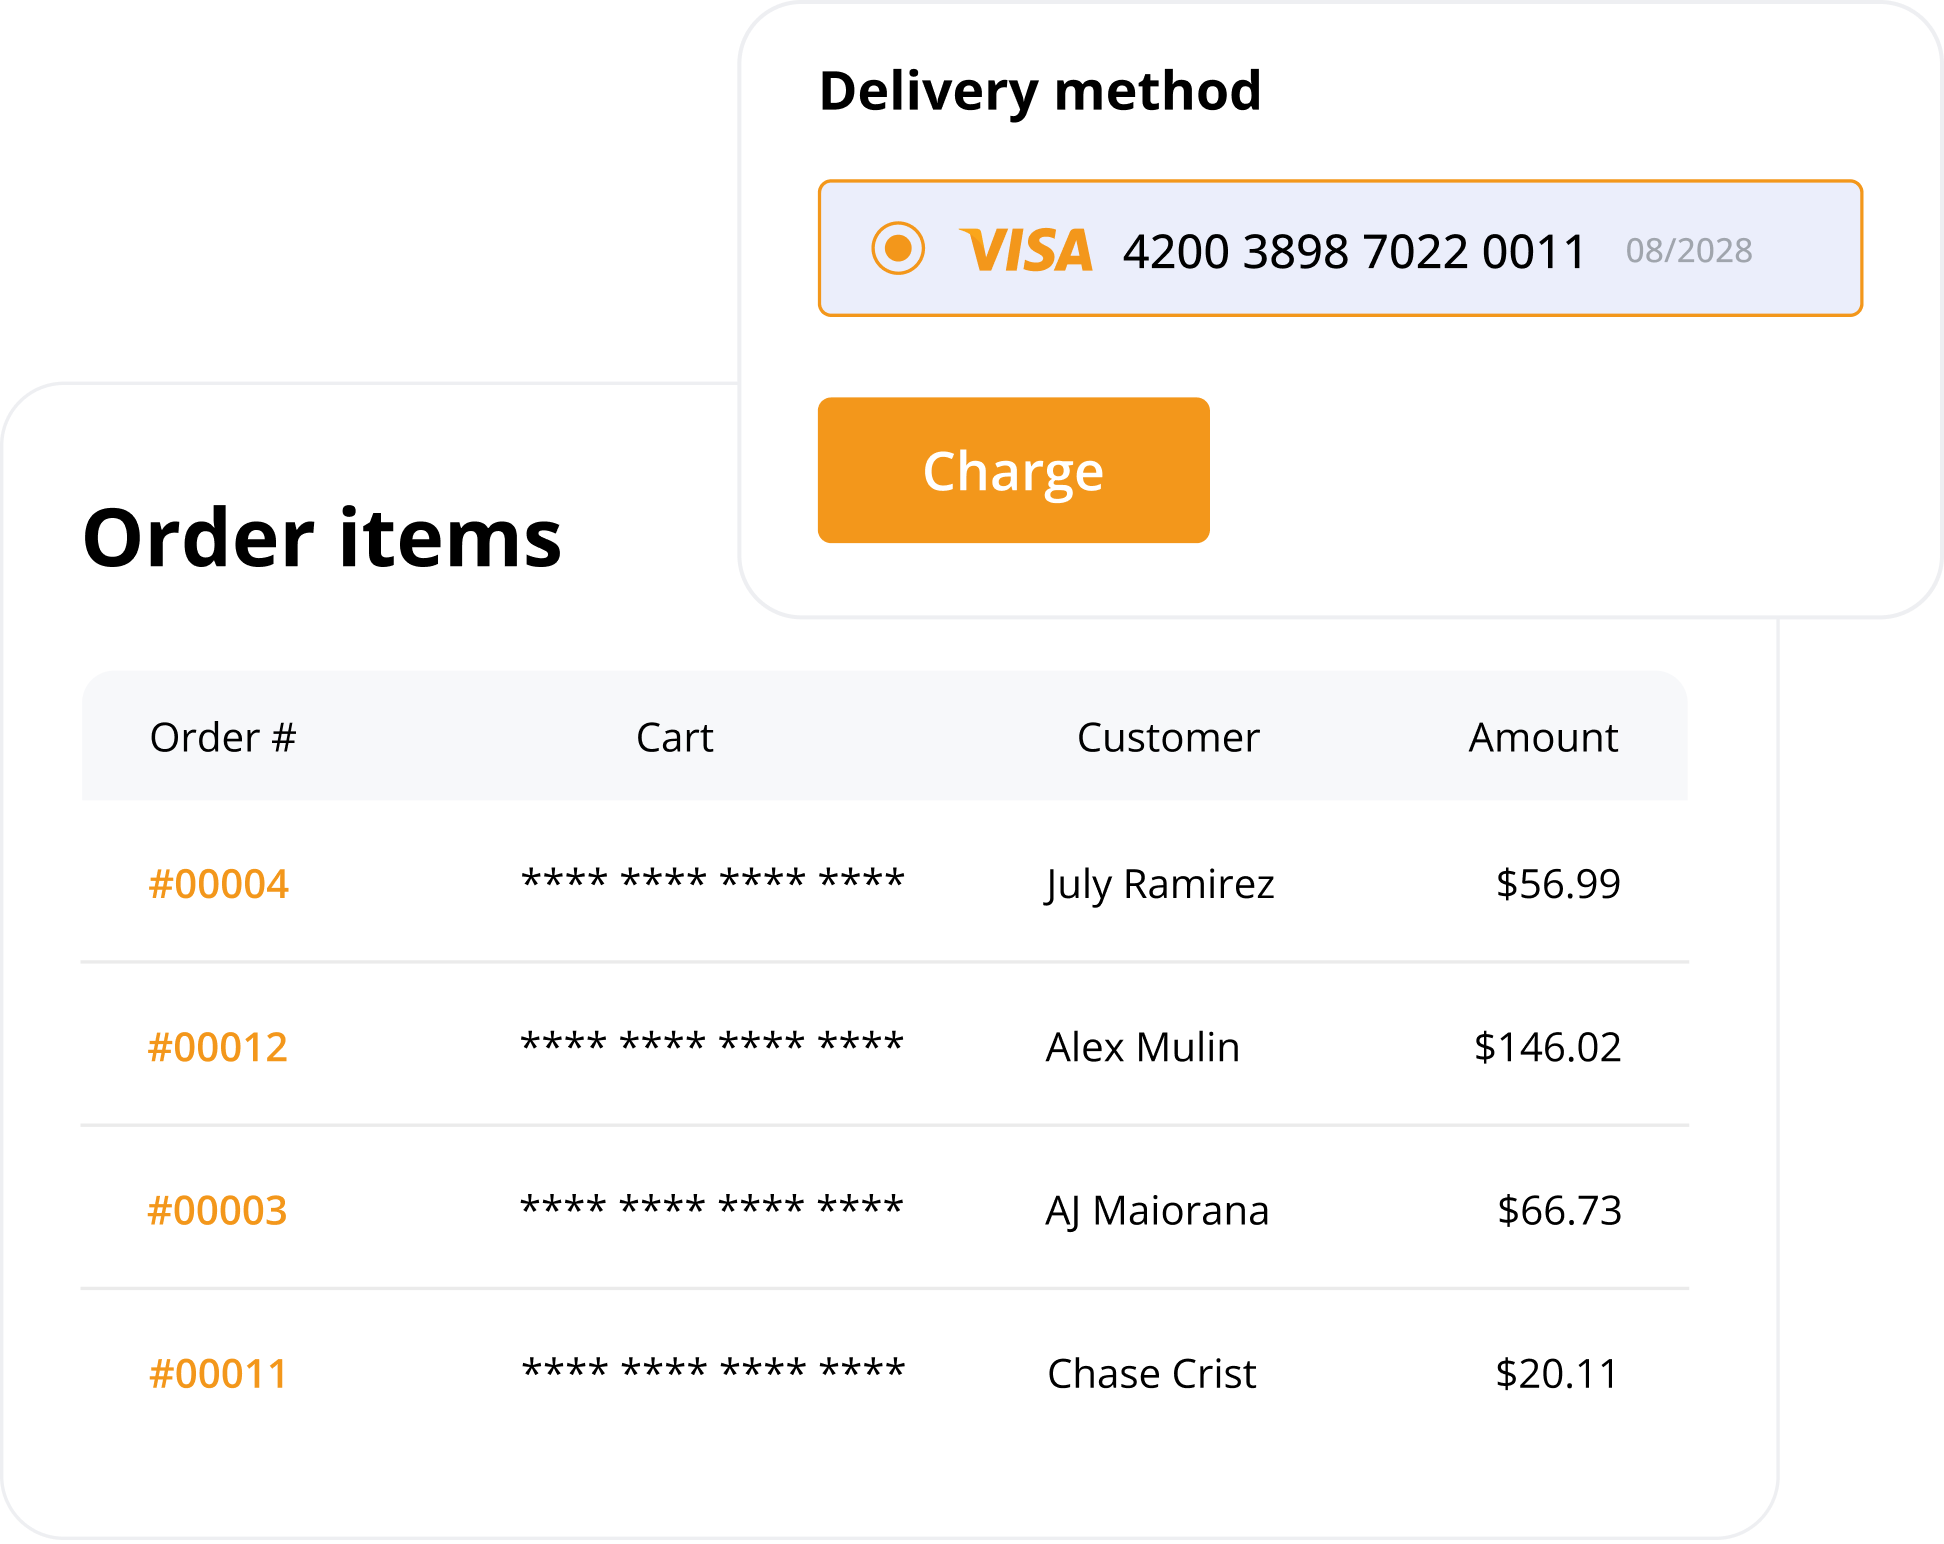Open order #00012 link
This screenshot has height=1544, width=1944.
[x=218, y=1047]
